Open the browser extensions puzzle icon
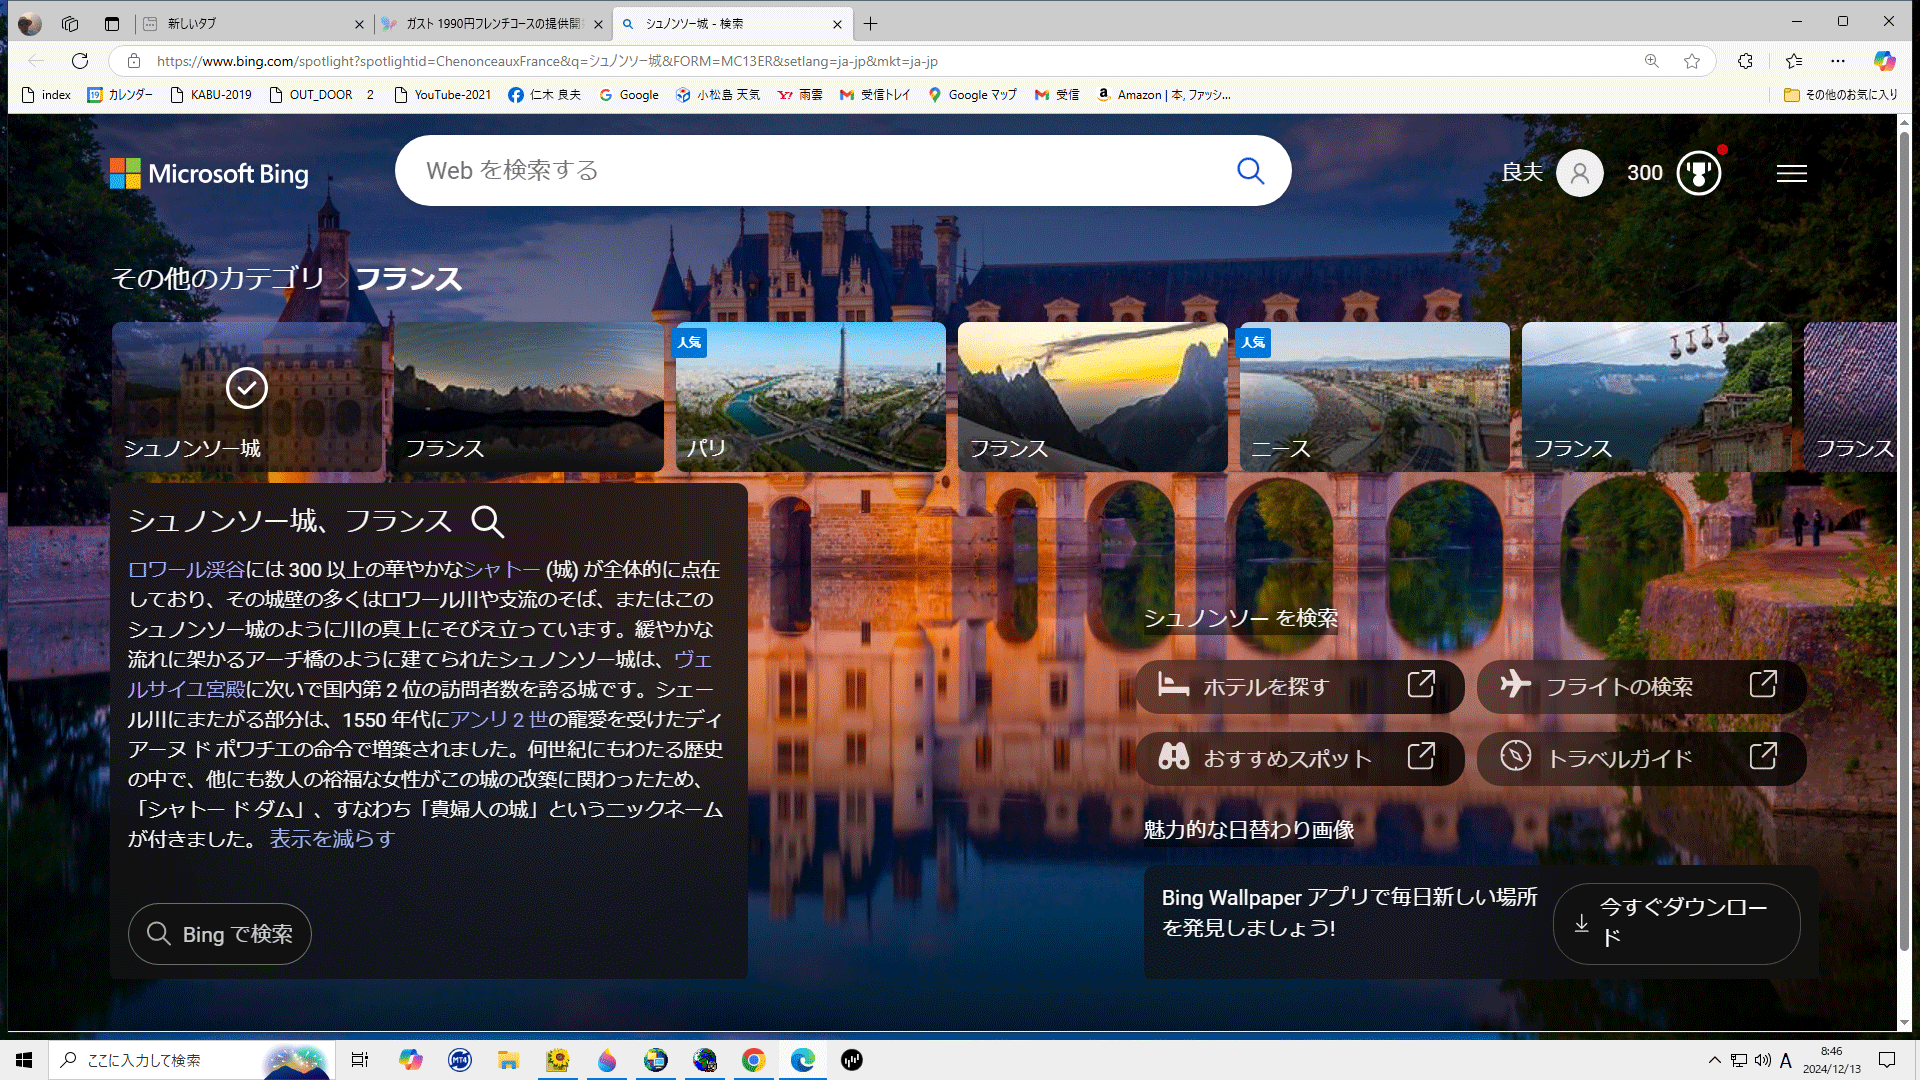This screenshot has height=1080, width=1920. point(1746,61)
